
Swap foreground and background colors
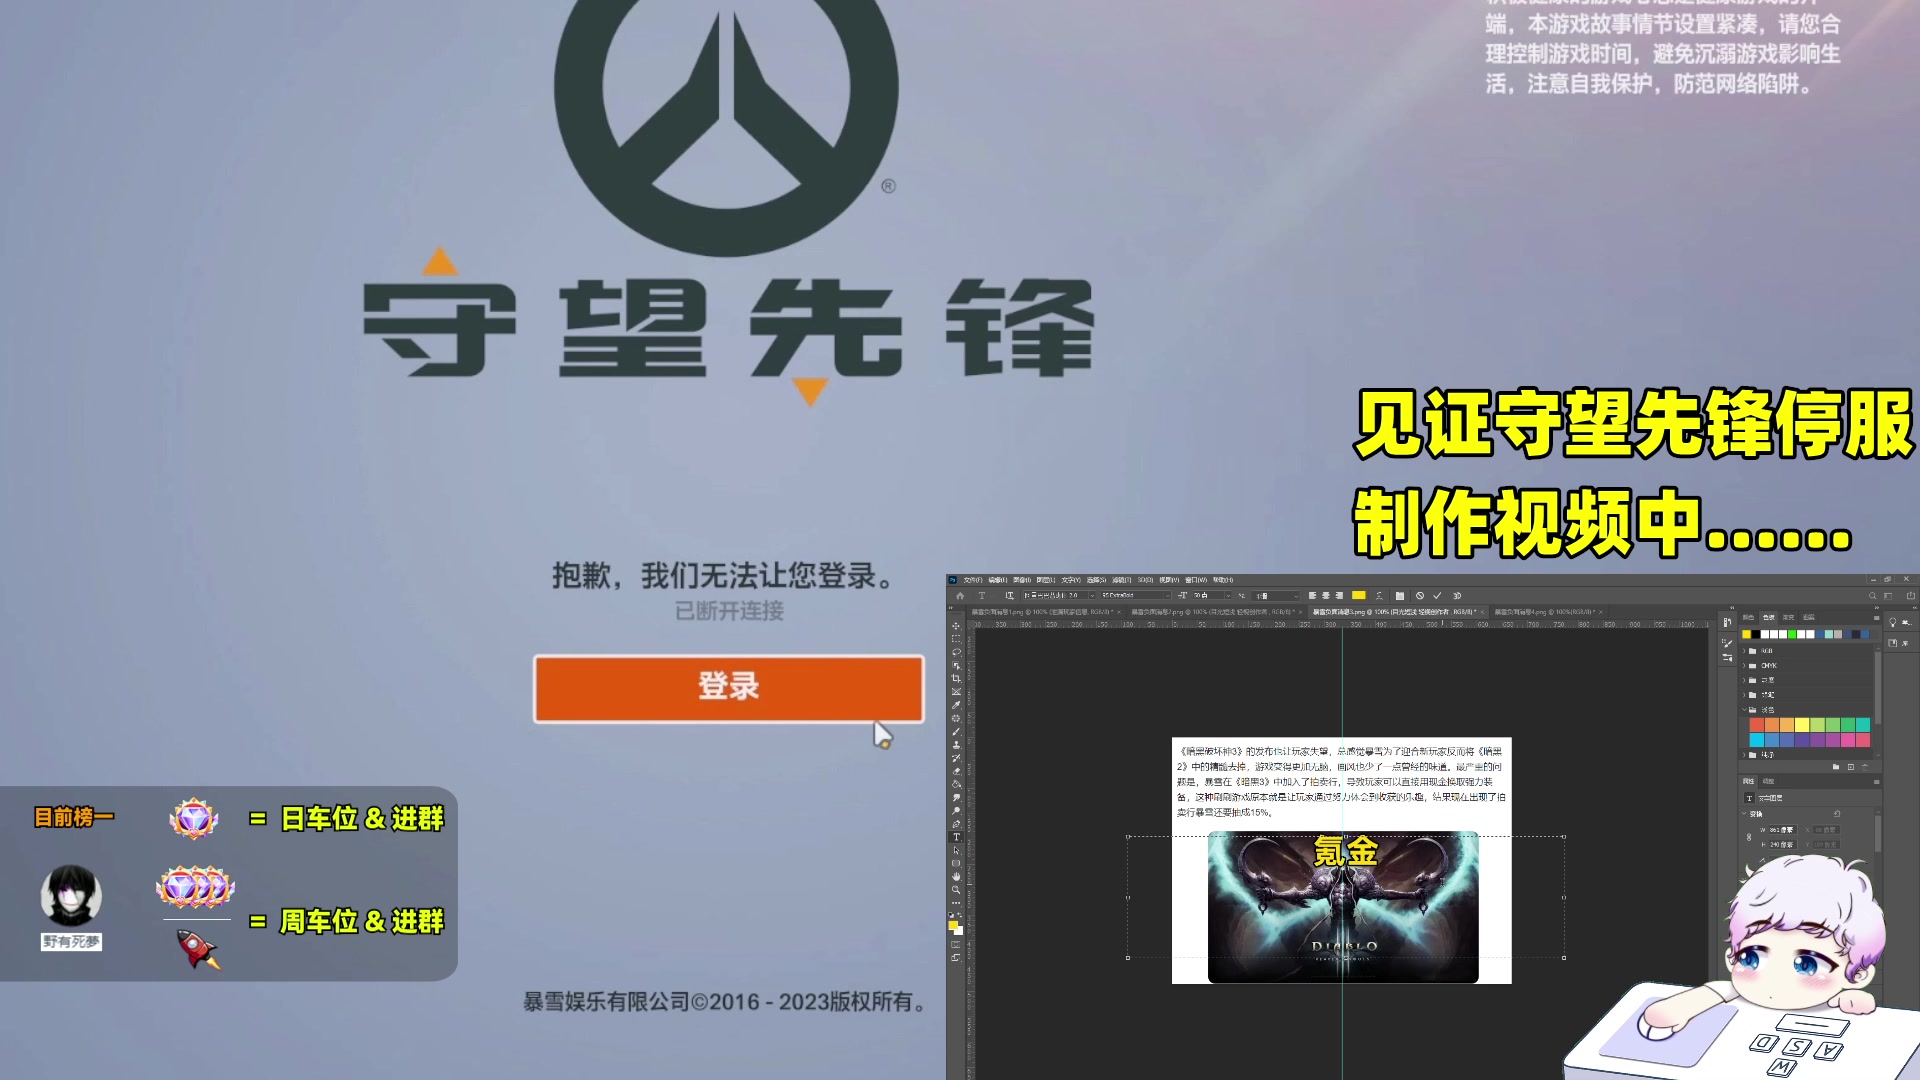[x=960, y=914]
